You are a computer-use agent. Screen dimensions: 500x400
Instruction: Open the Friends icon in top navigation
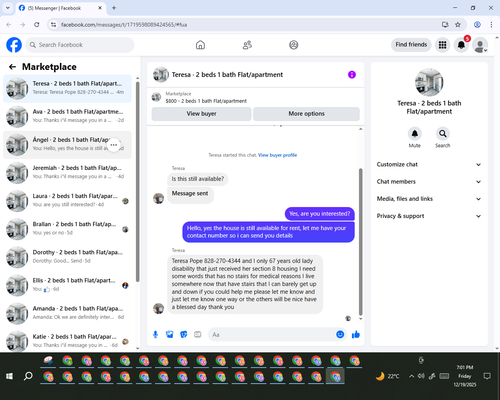[x=247, y=45]
